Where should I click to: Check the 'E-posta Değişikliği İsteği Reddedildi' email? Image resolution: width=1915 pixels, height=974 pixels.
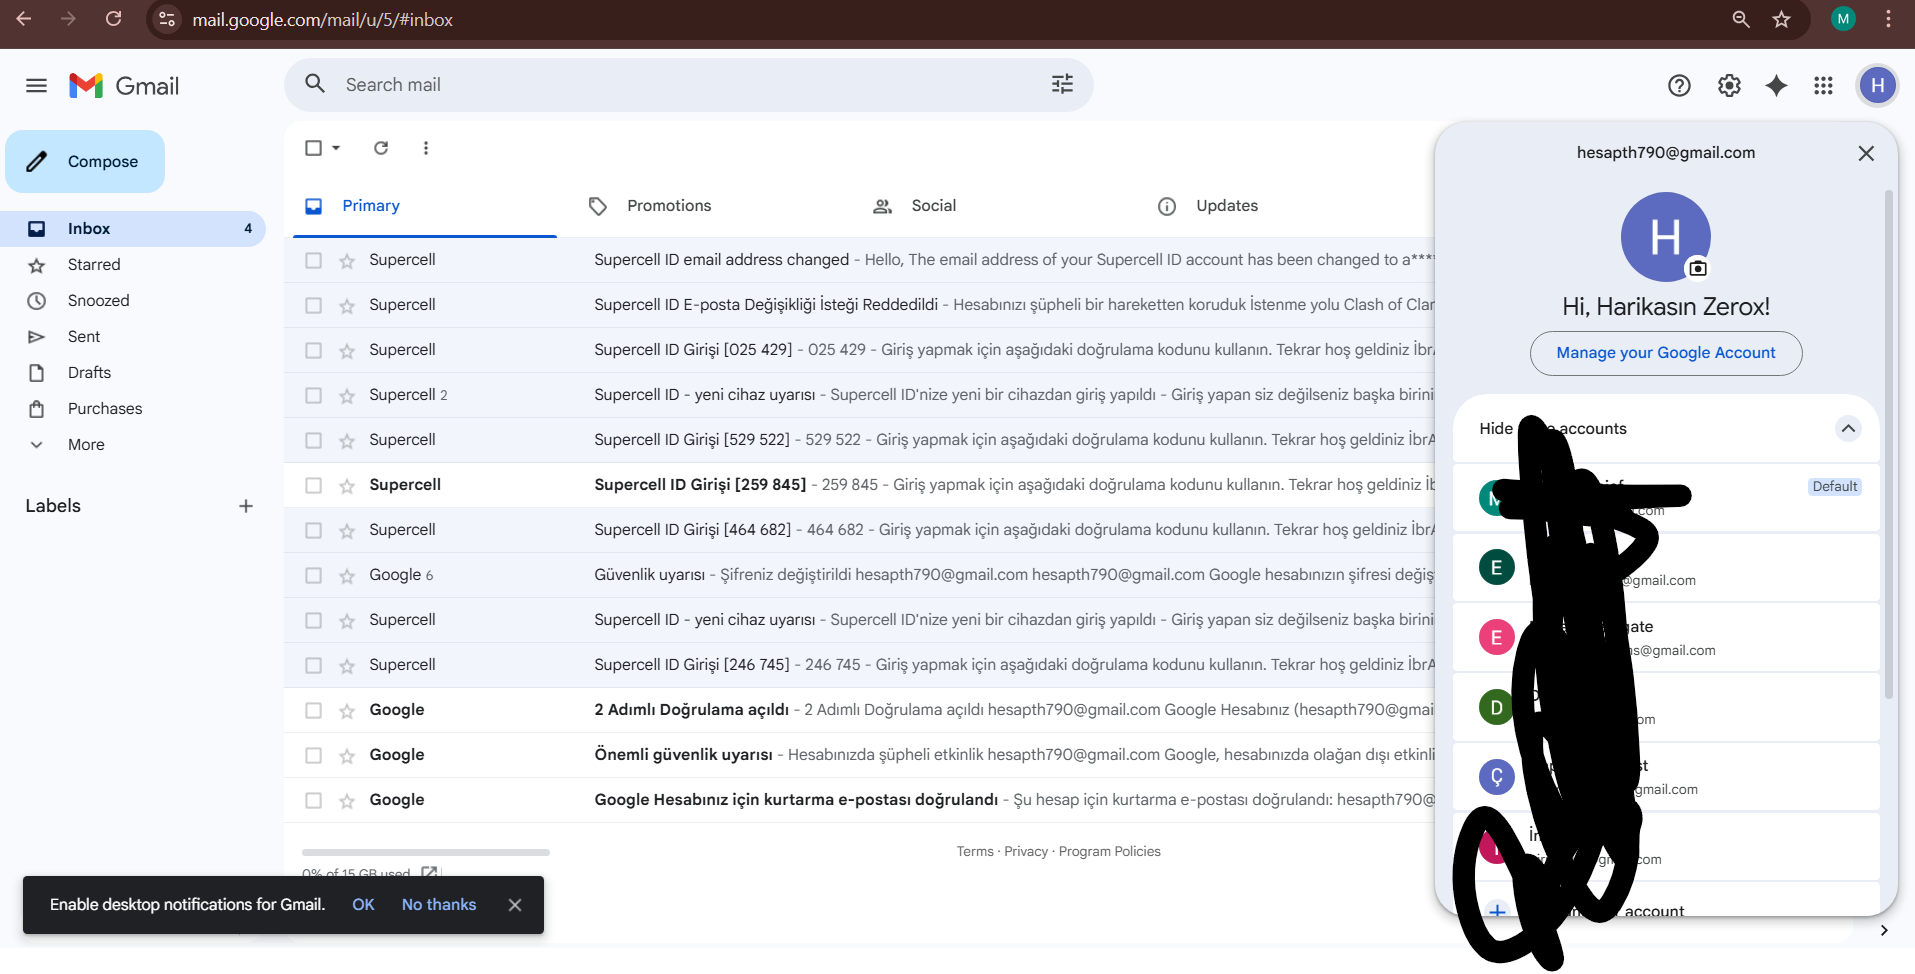pos(313,305)
